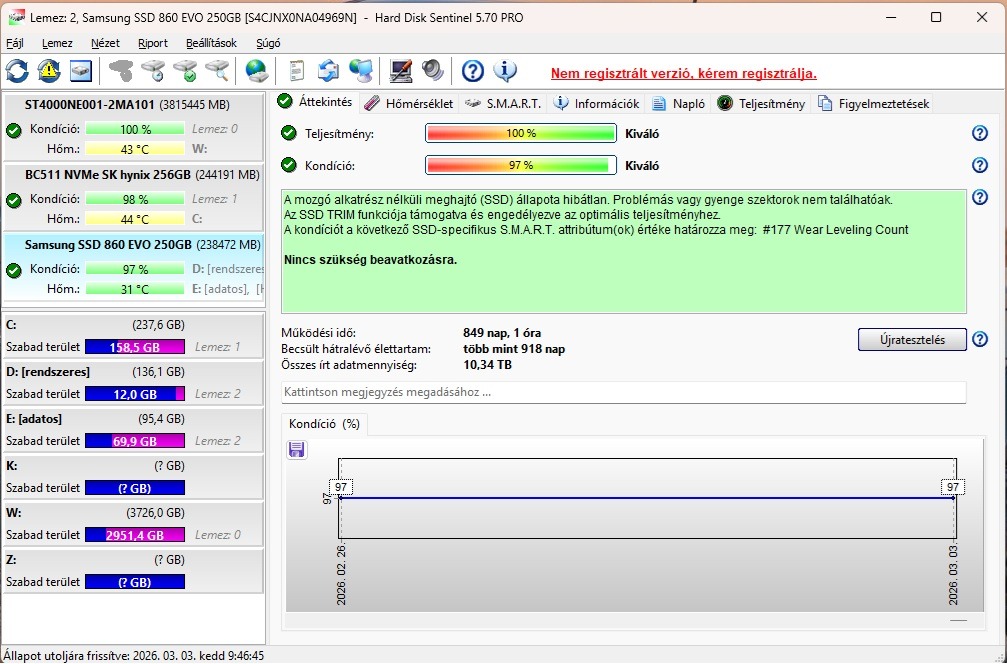Select the Áttekintés tab
The height and width of the screenshot is (664, 1007).
click(x=316, y=101)
